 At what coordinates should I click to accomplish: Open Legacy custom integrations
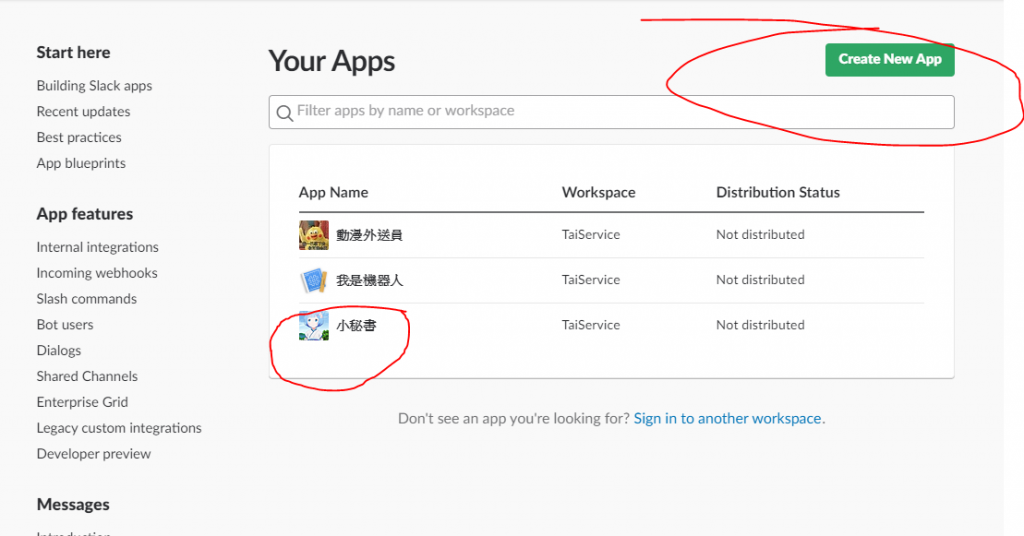click(119, 428)
